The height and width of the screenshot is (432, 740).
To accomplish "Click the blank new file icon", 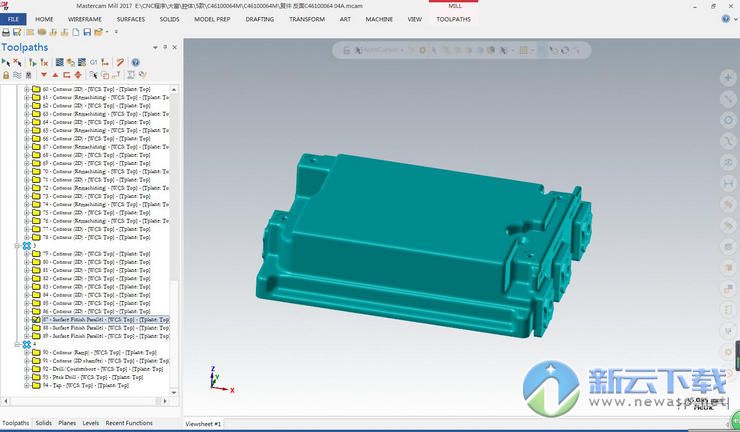I will pos(76,32).
